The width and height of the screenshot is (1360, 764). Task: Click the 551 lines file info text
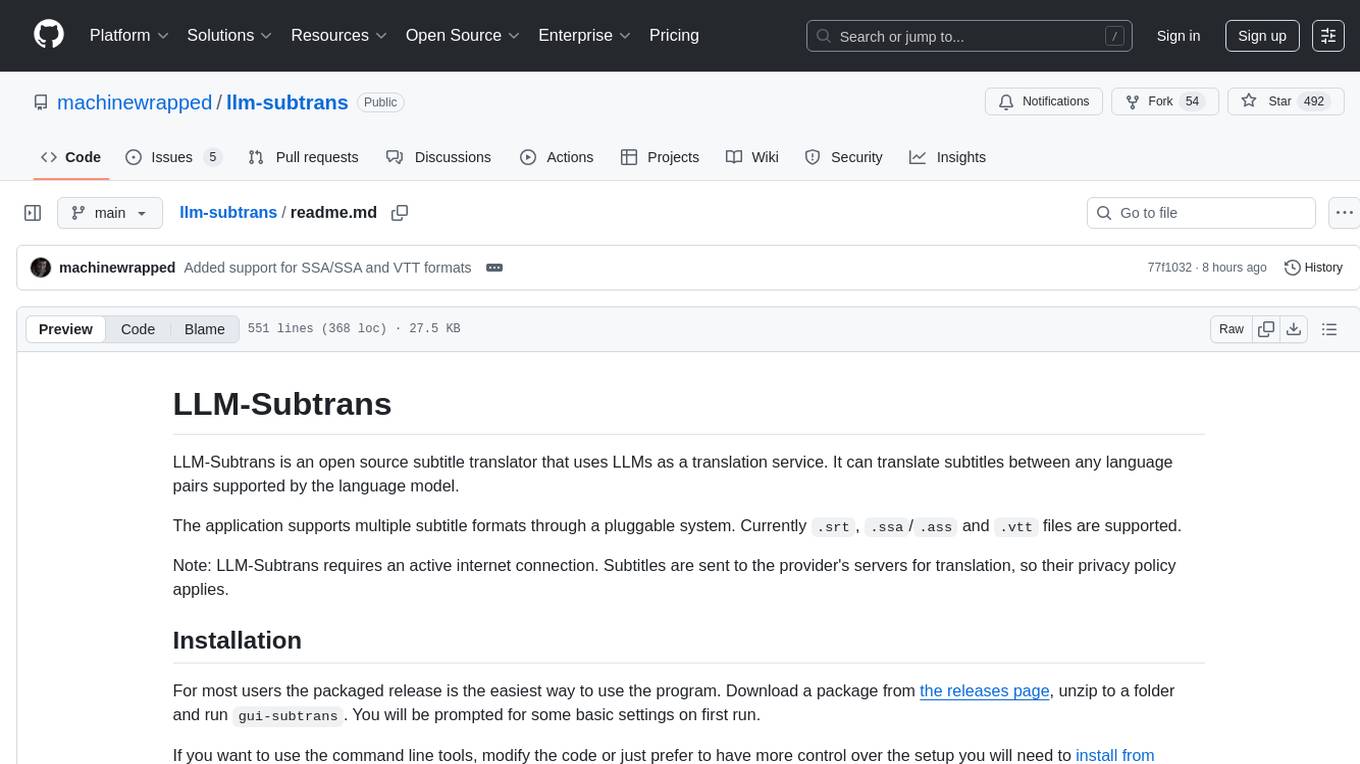pyautogui.click(x=354, y=329)
